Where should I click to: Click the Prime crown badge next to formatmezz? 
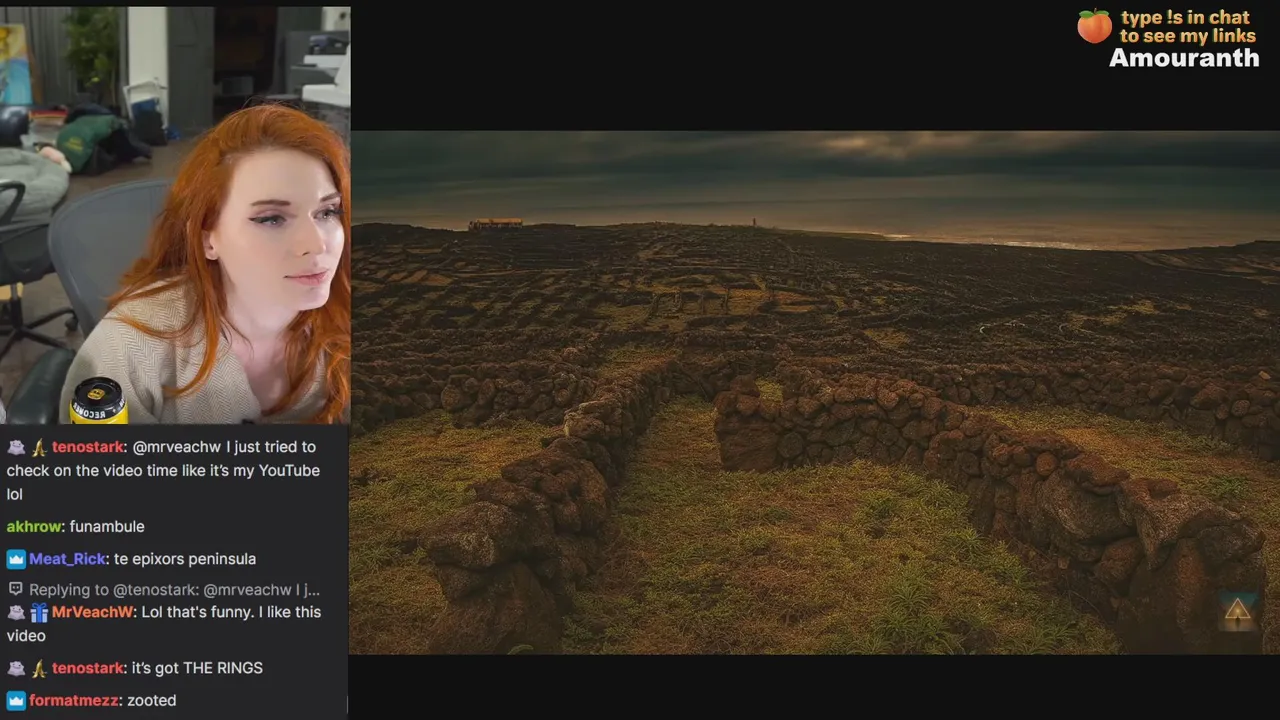click(16, 701)
